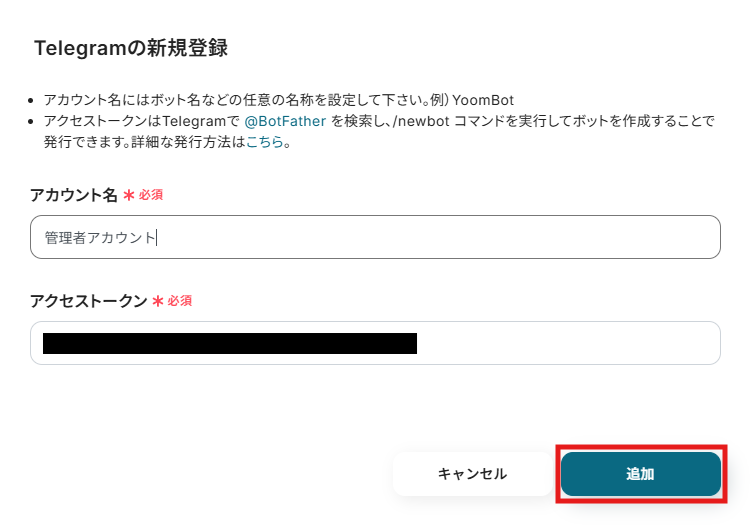The image size is (752, 527).
Task: Place cursor in 管理者アカウント text
Action: pyautogui.click(x=100, y=238)
